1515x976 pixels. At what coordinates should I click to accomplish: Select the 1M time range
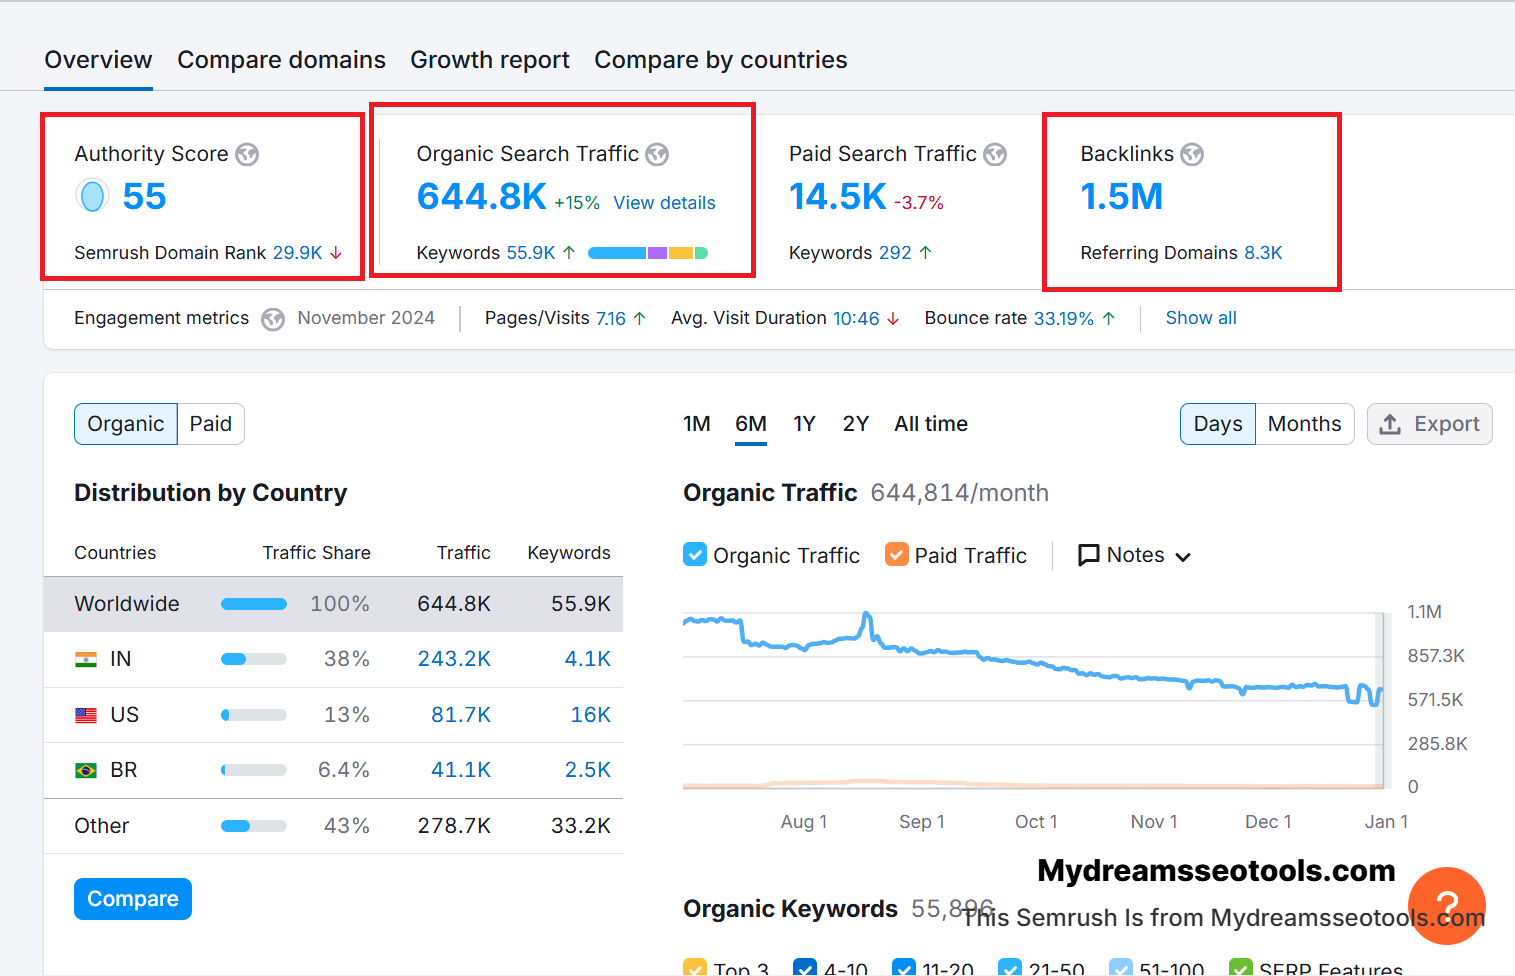tap(697, 424)
